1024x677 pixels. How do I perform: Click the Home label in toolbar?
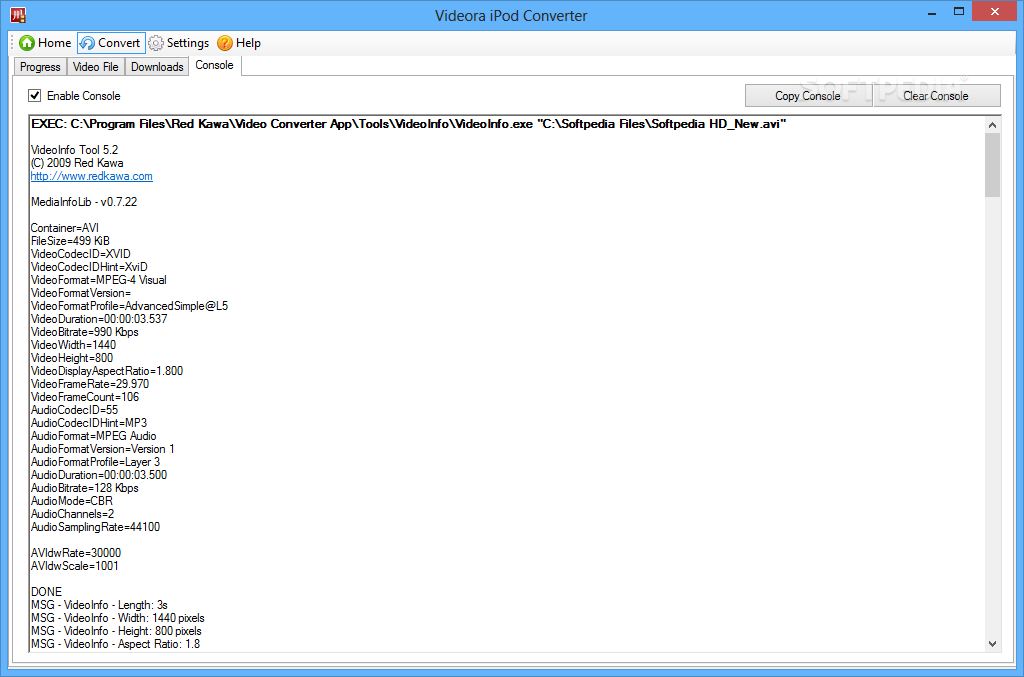54,43
